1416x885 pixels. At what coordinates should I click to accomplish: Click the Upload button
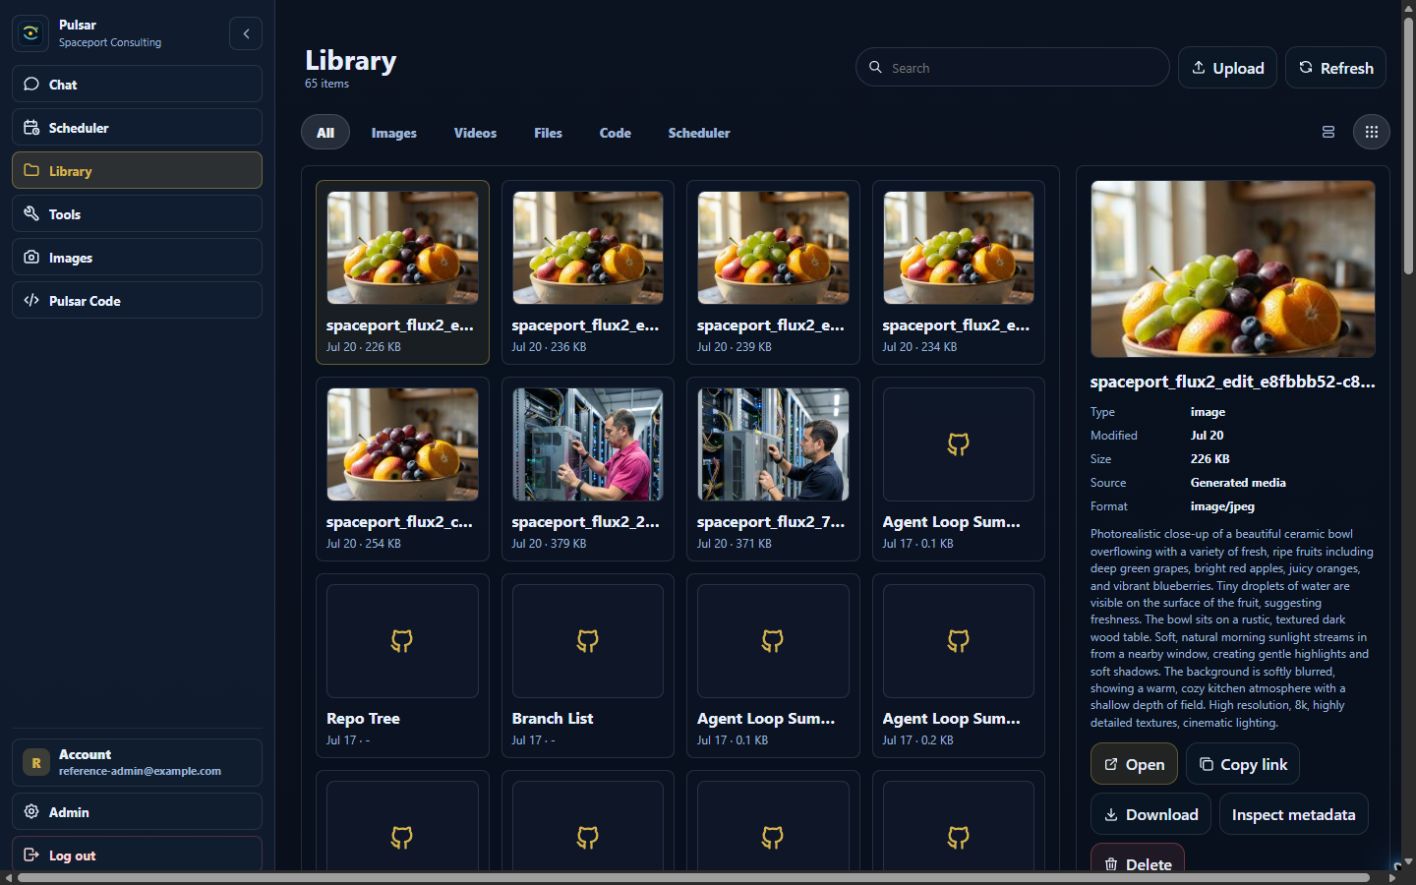click(x=1227, y=67)
